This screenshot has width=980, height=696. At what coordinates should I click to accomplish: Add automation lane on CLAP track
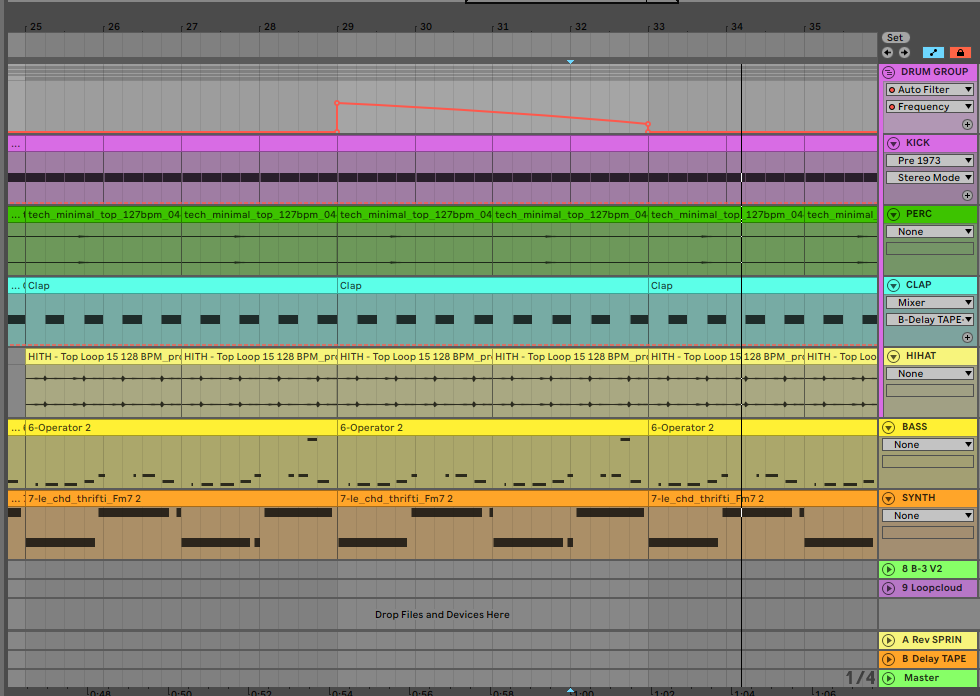(968, 337)
